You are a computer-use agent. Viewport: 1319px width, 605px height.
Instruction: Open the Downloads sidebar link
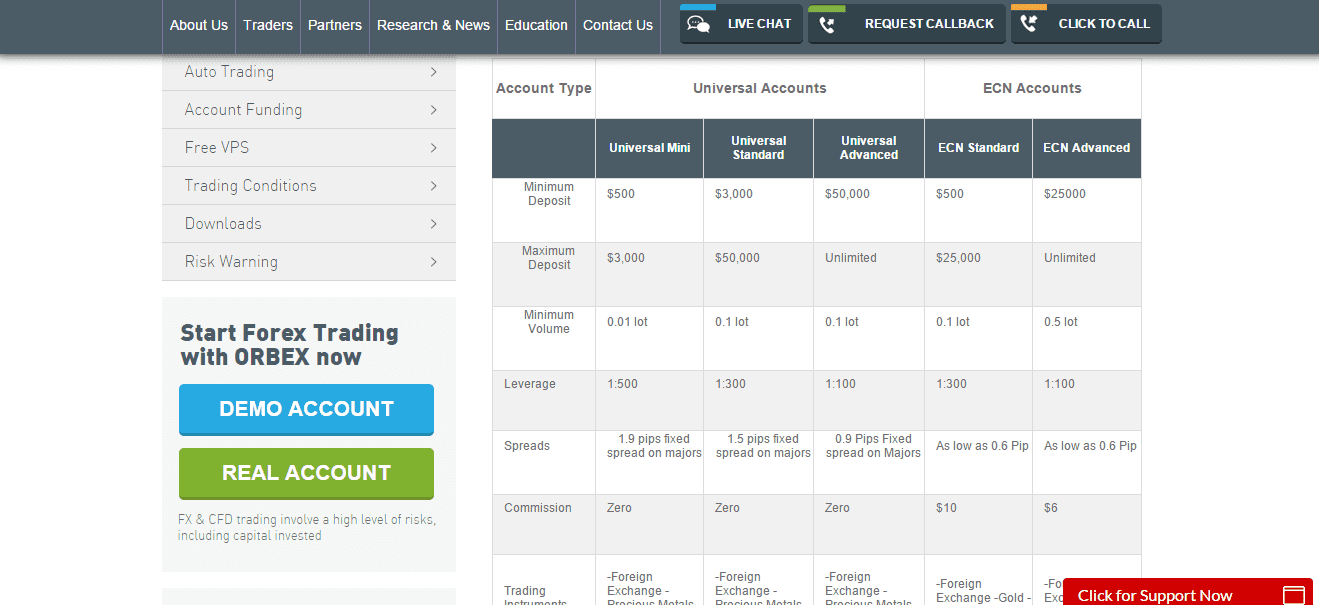coord(309,224)
